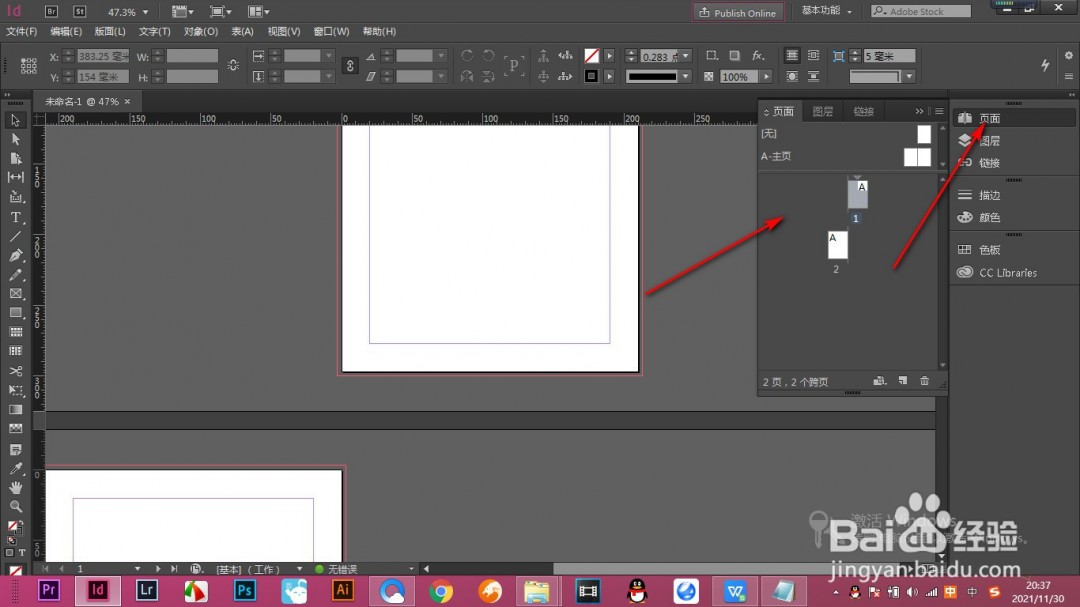Select page 2 thumbnail in Pages panel
Image resolution: width=1080 pixels, height=607 pixels.
[837, 245]
